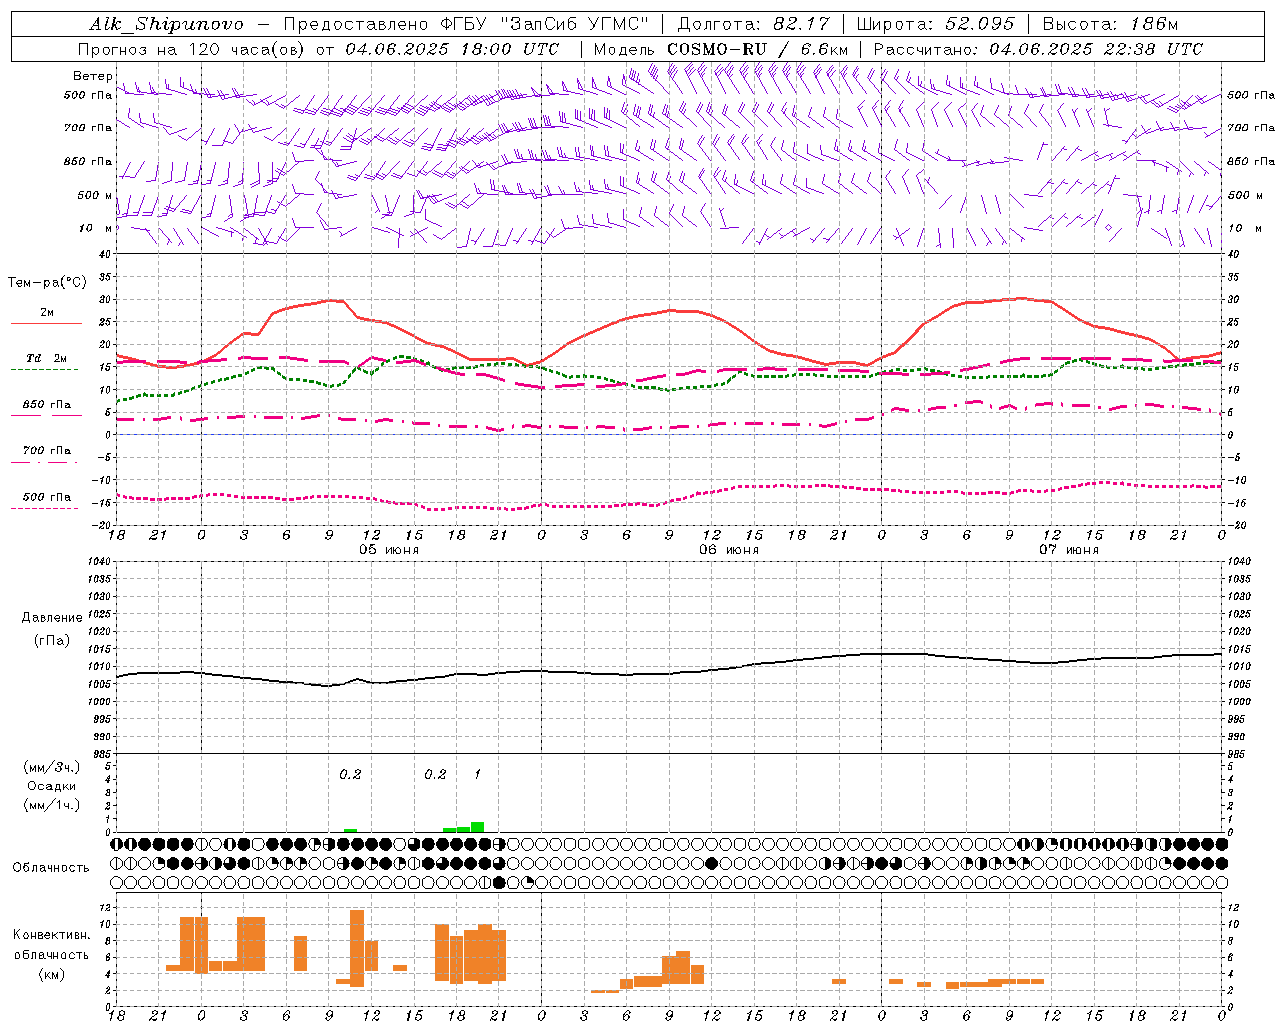Click the Модель COSMO-RU / 6.6км label
The height and width of the screenshot is (1024, 1280).
point(721,49)
